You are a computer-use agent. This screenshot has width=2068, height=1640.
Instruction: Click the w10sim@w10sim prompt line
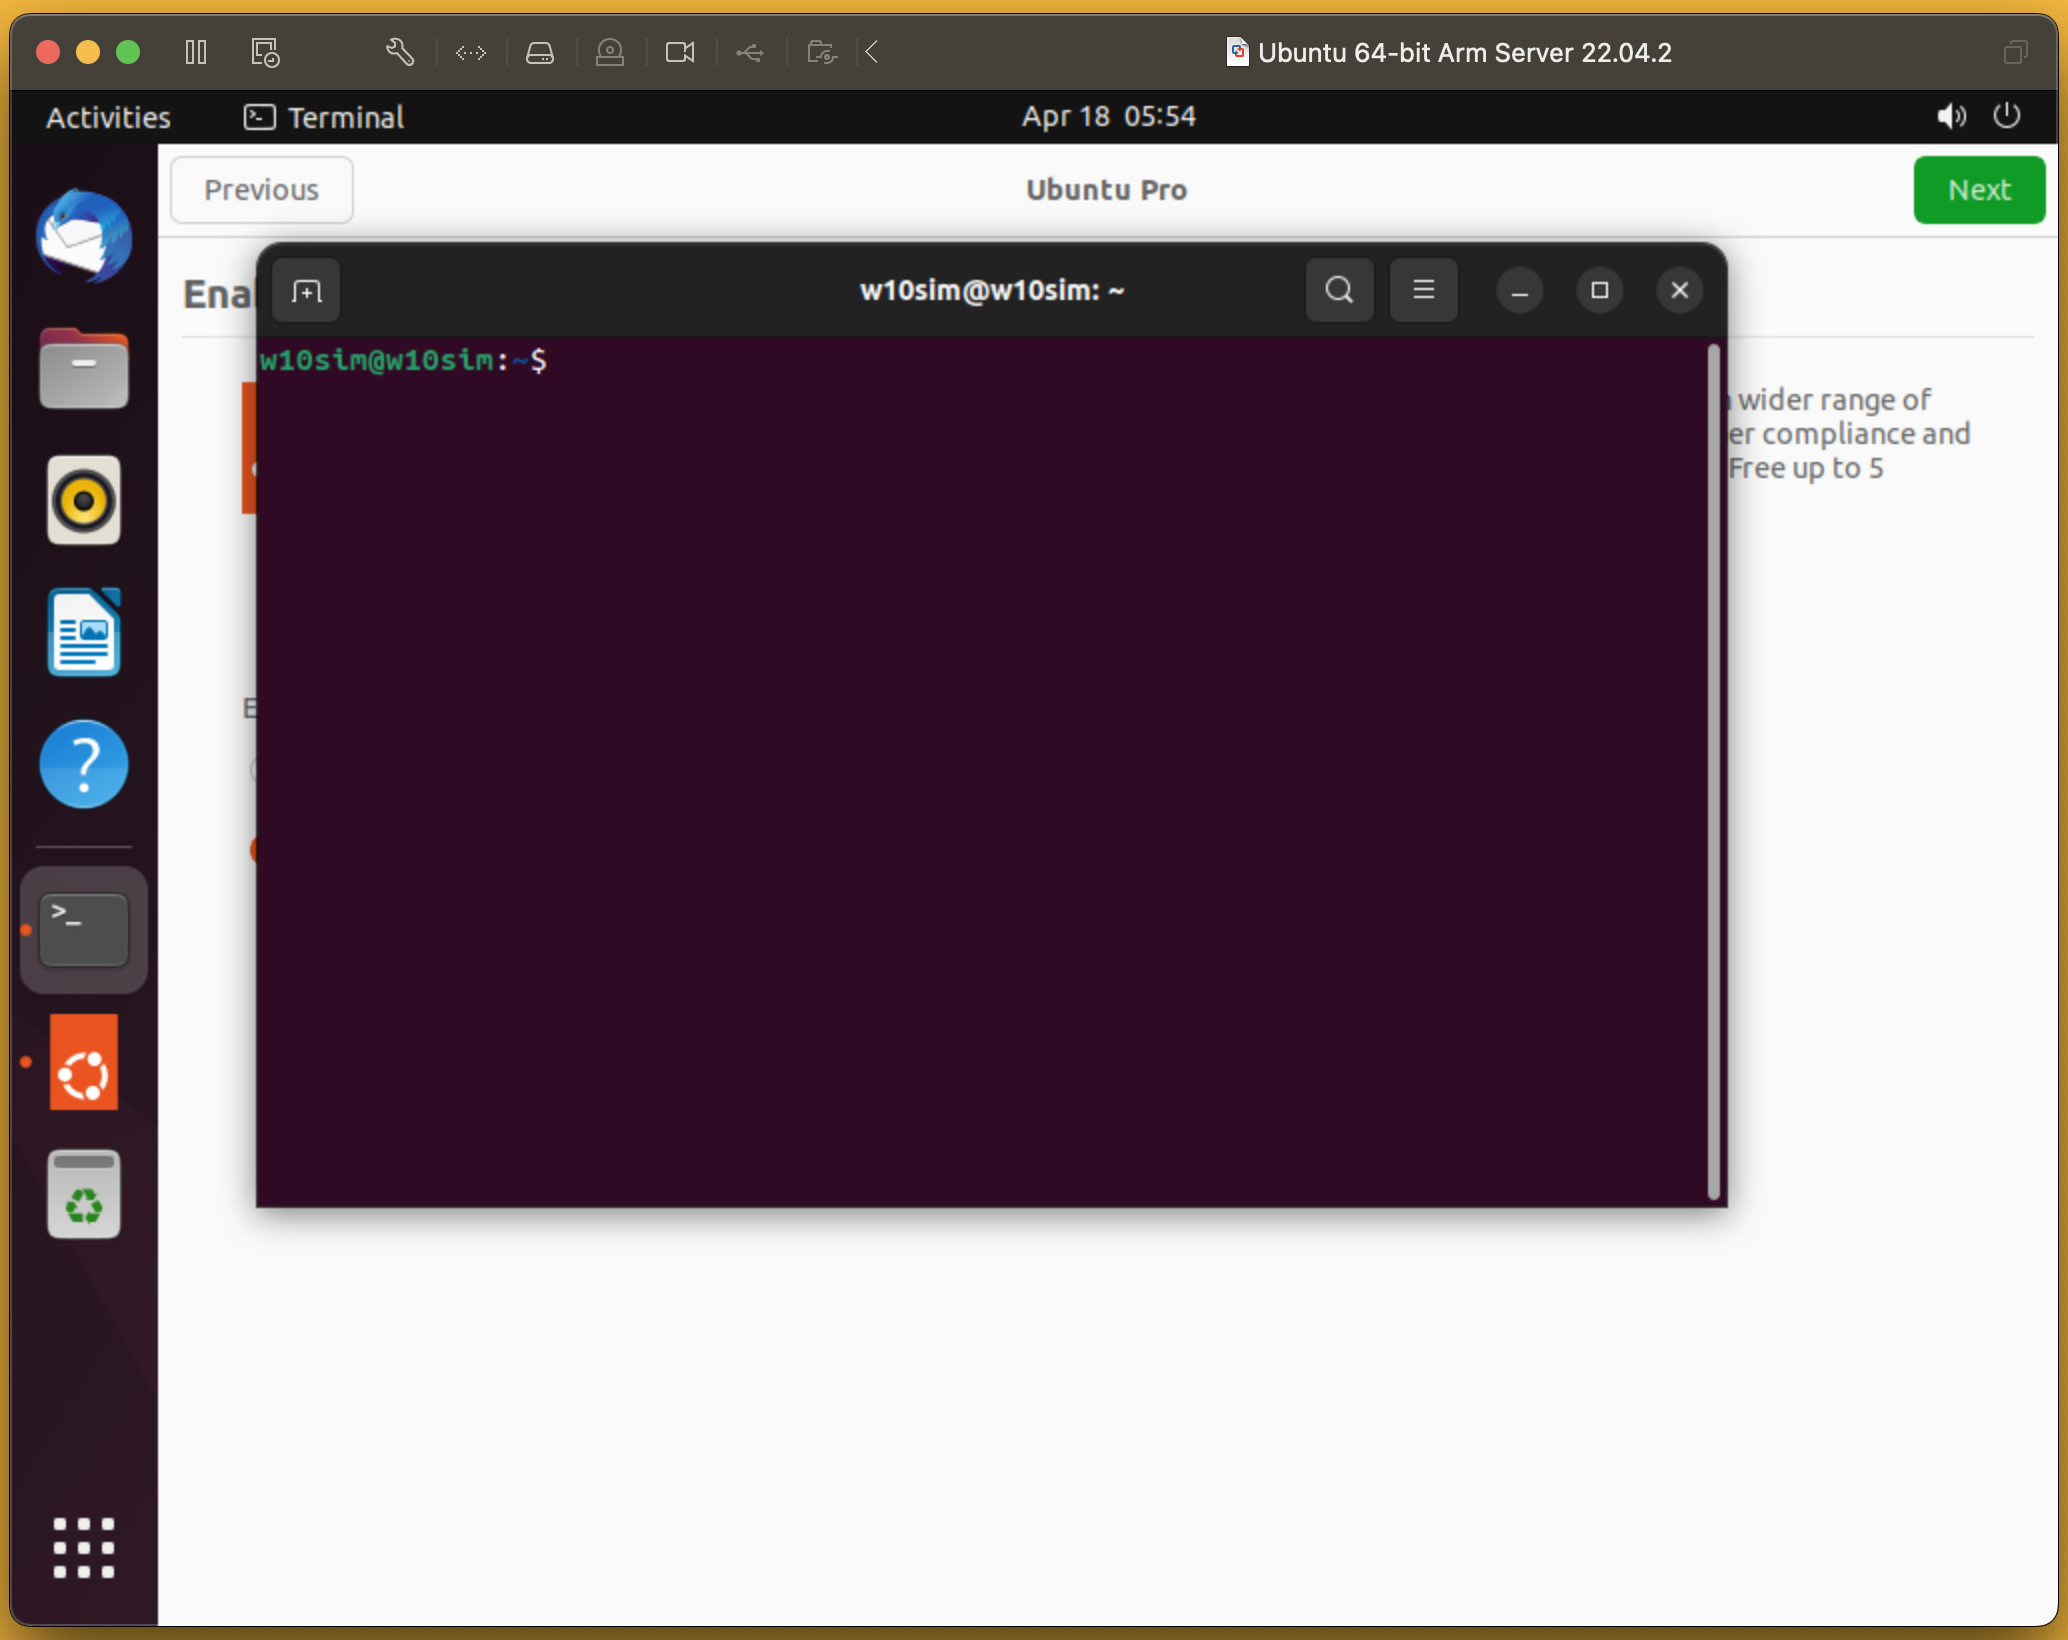coord(403,360)
